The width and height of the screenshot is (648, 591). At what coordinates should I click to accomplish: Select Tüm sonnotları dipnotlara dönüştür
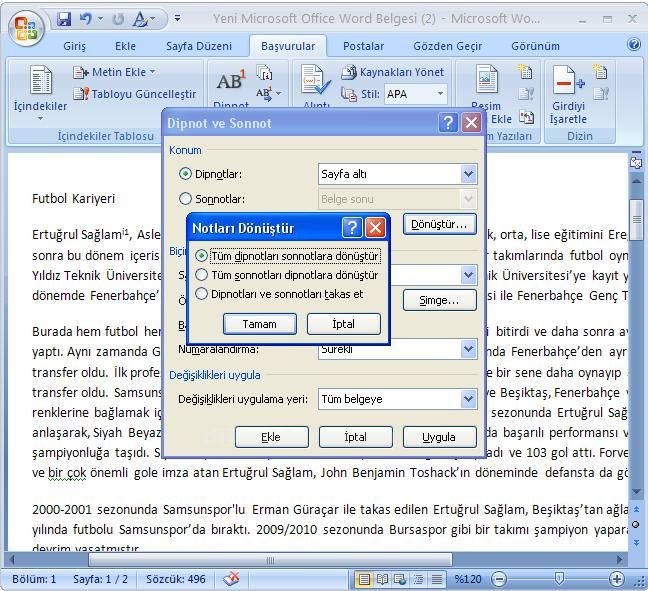(201, 274)
